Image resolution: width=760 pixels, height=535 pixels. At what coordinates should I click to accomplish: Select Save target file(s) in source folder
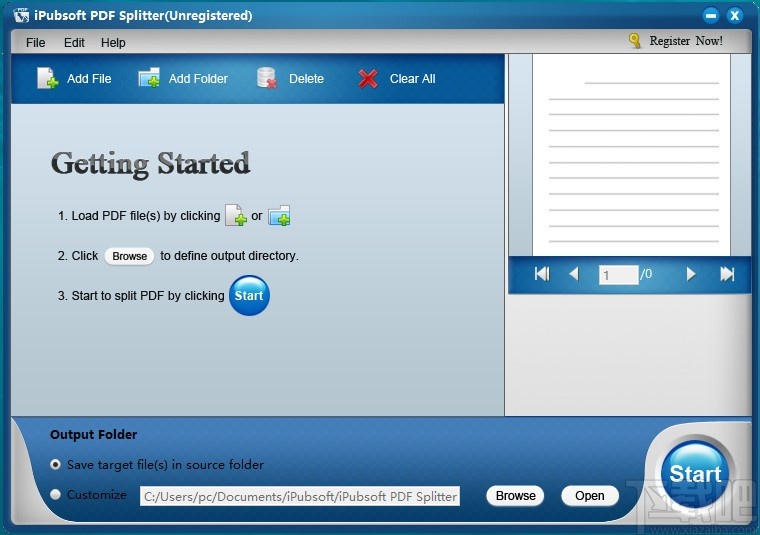click(x=55, y=464)
